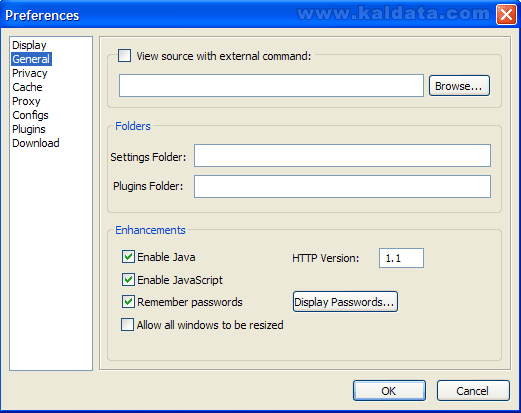
Task: Uncheck the Enable Java checkbox
Action: pos(128,257)
